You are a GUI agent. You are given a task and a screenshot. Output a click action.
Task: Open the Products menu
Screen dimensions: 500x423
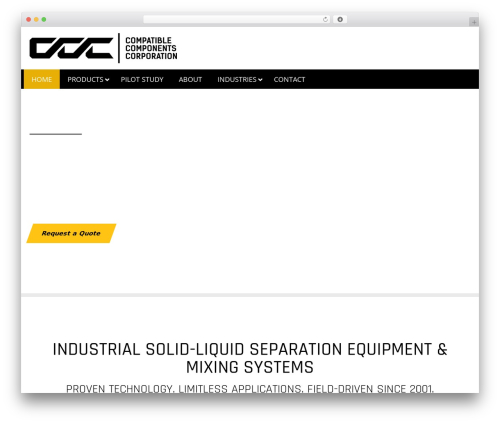pyautogui.click(x=85, y=79)
